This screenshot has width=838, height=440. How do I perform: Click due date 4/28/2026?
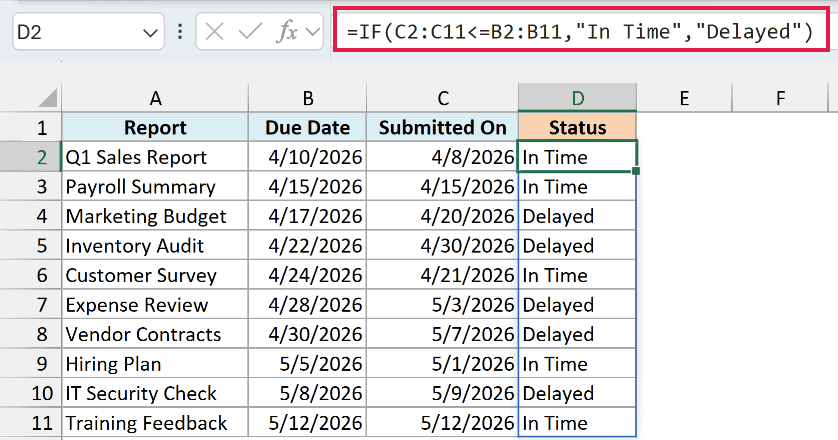coord(307,305)
